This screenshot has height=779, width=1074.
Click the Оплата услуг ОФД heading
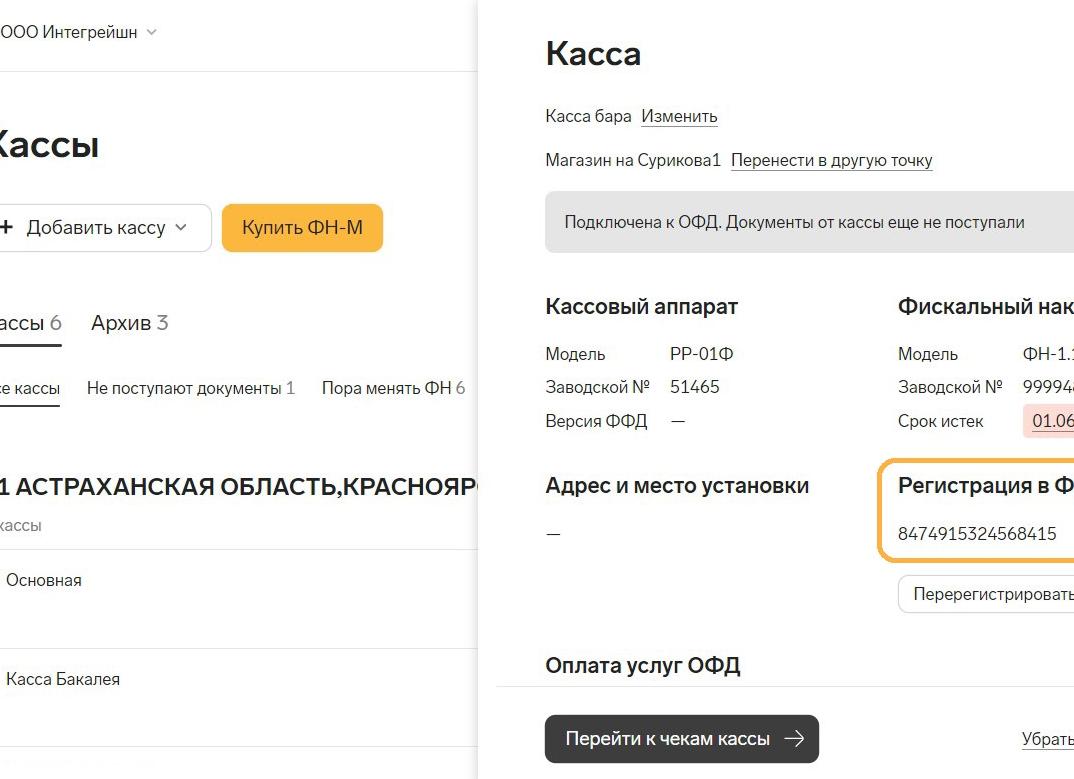642,665
